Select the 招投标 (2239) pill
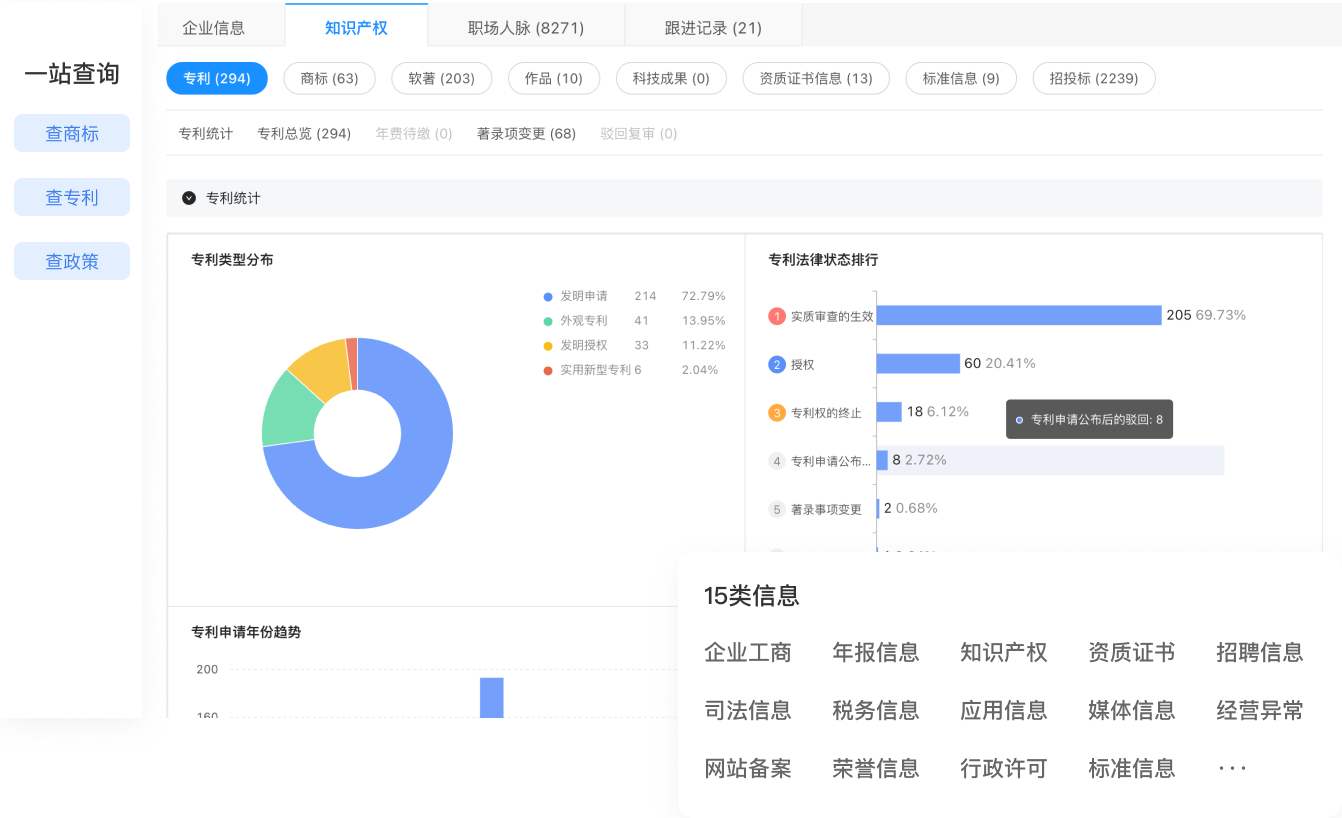The height and width of the screenshot is (818, 1342). [x=1094, y=78]
